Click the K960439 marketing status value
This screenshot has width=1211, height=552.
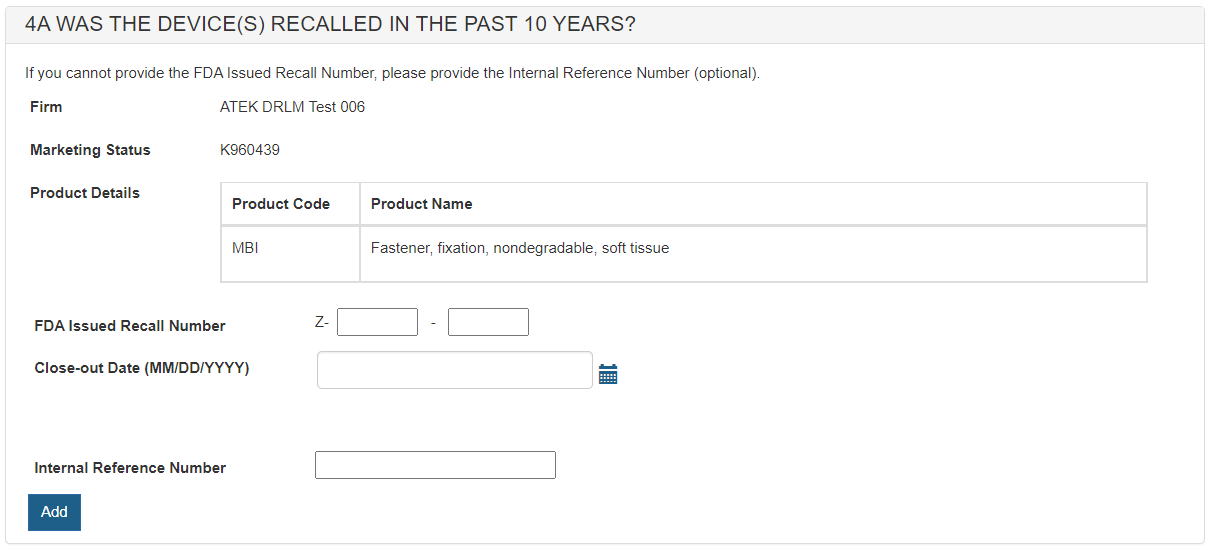click(x=250, y=150)
